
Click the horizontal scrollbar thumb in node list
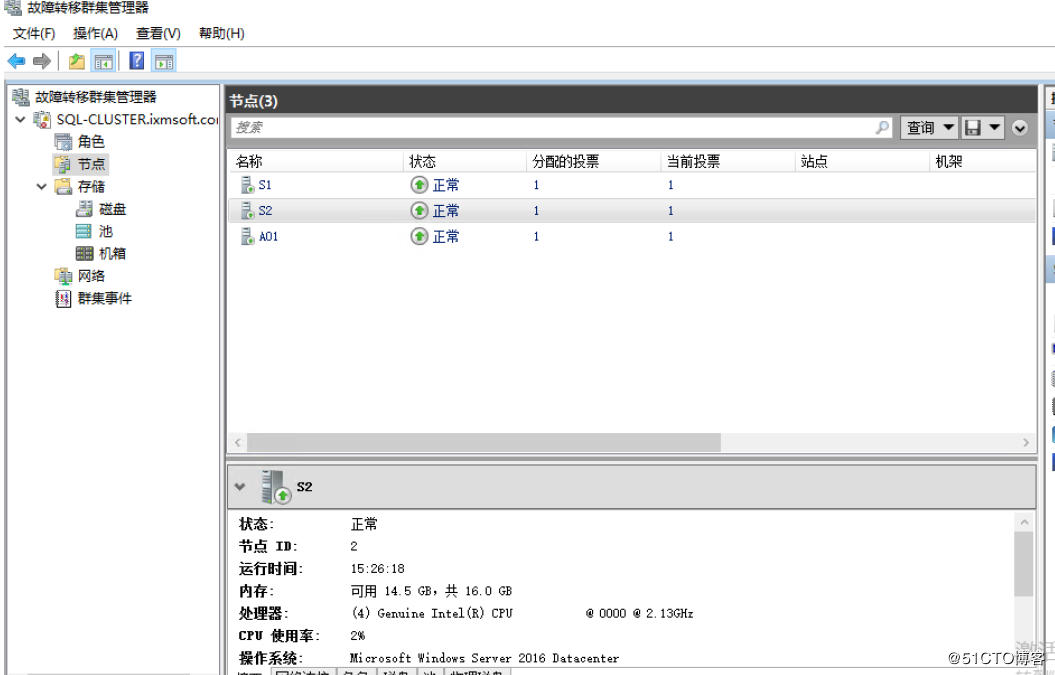[484, 442]
